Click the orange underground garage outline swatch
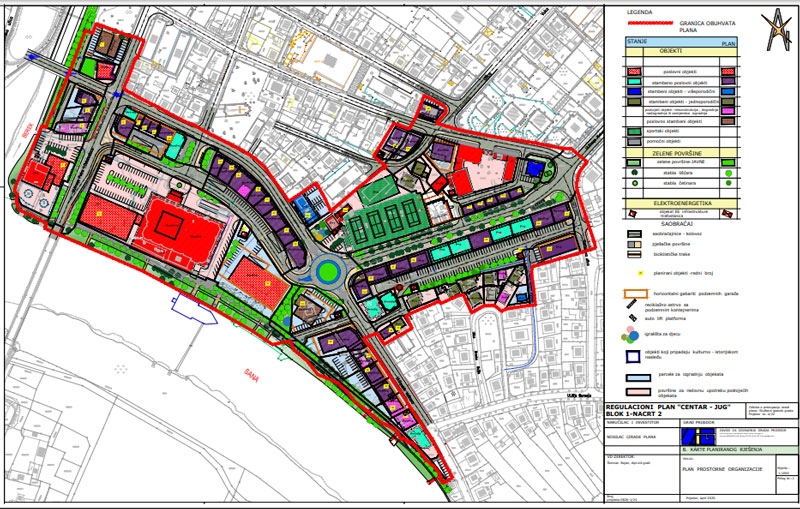Image resolution: width=800 pixels, height=509 pixels. click(635, 293)
